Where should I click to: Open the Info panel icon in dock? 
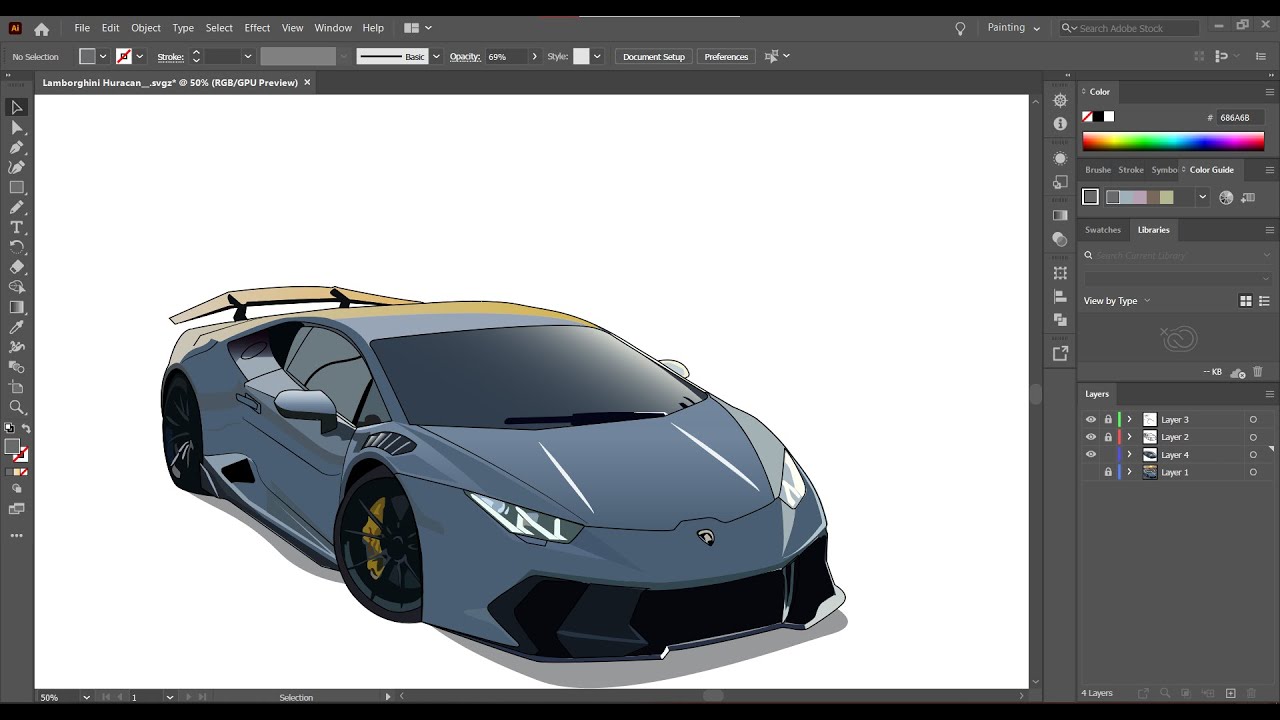pyautogui.click(x=1060, y=124)
